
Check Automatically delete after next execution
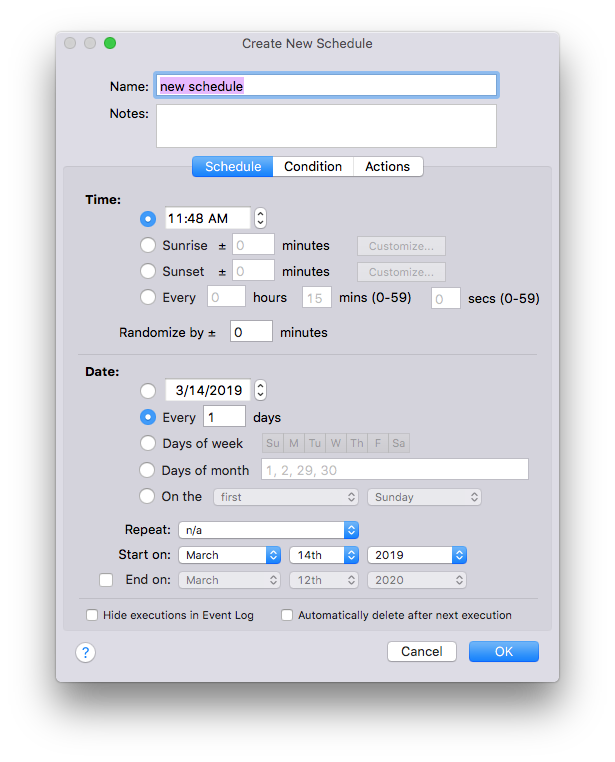[287, 615]
